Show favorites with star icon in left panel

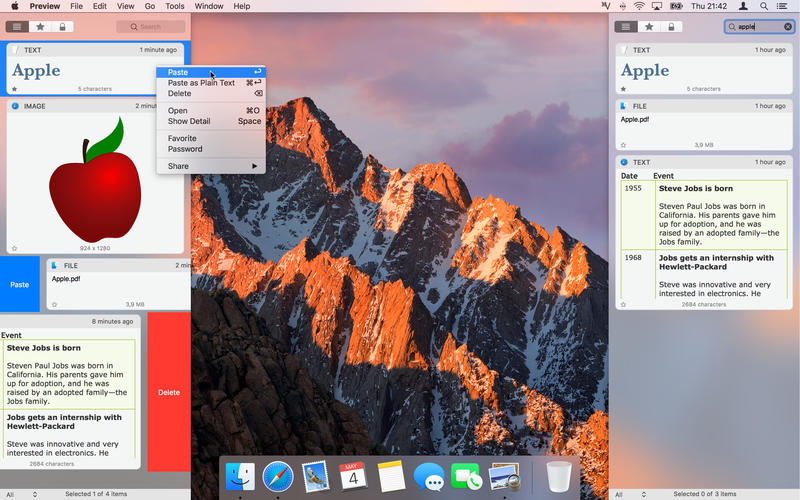(40, 27)
